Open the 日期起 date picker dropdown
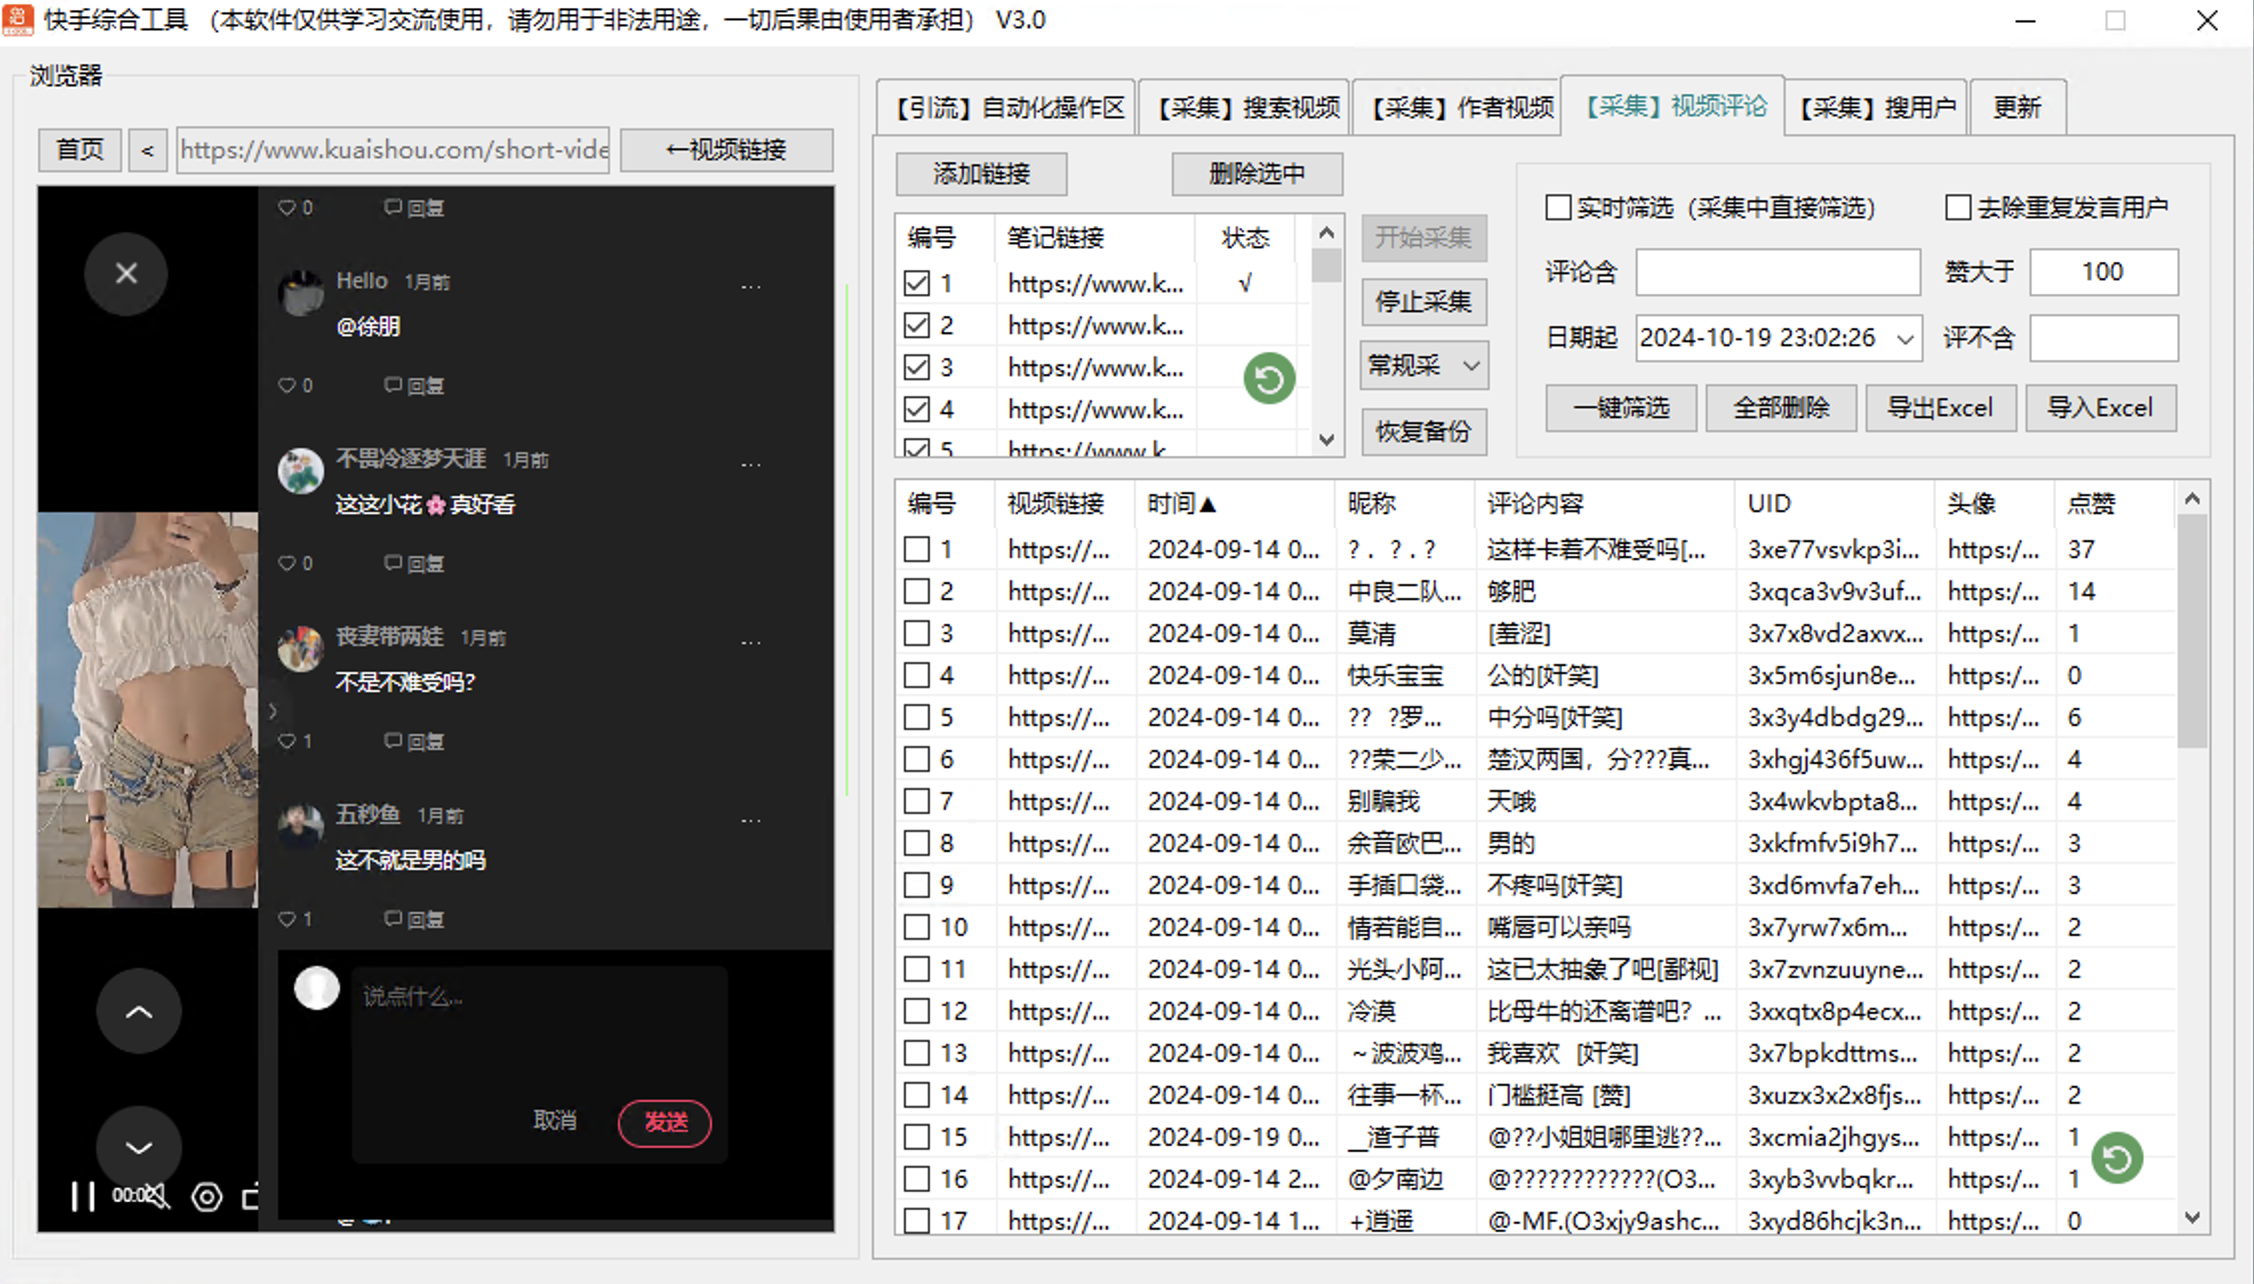 [1903, 338]
